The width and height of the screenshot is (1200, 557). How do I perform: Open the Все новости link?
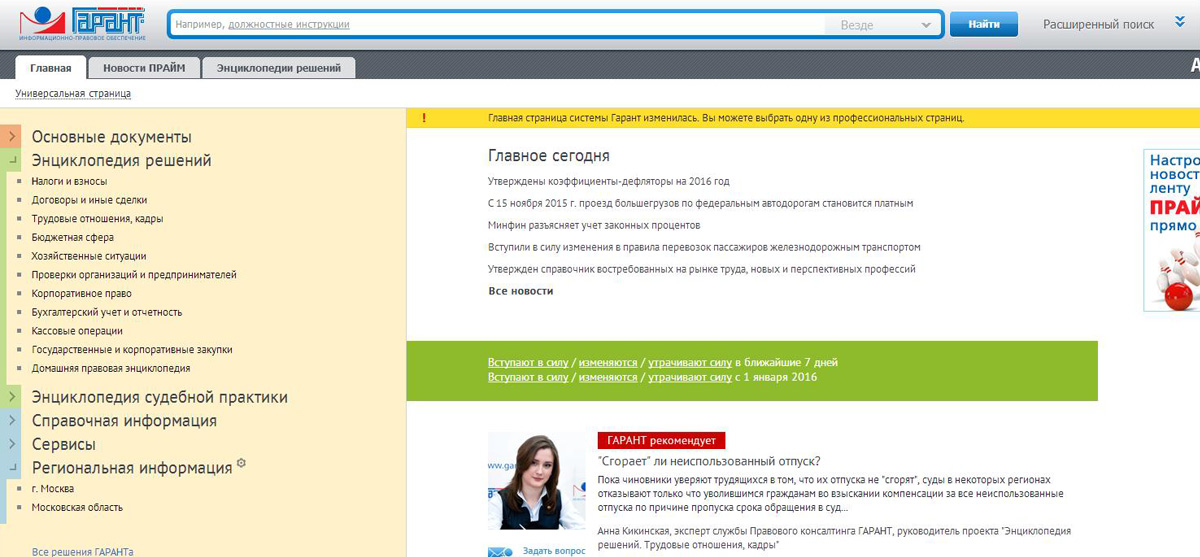click(520, 291)
